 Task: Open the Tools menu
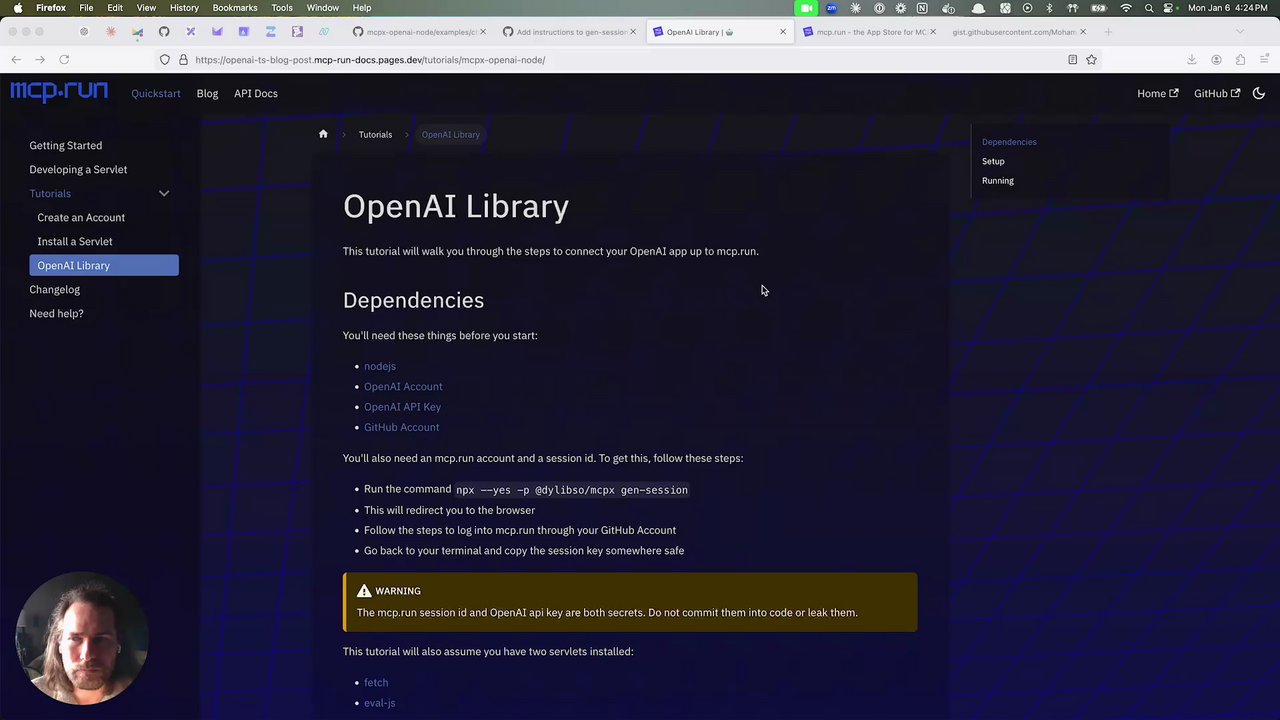(x=282, y=8)
